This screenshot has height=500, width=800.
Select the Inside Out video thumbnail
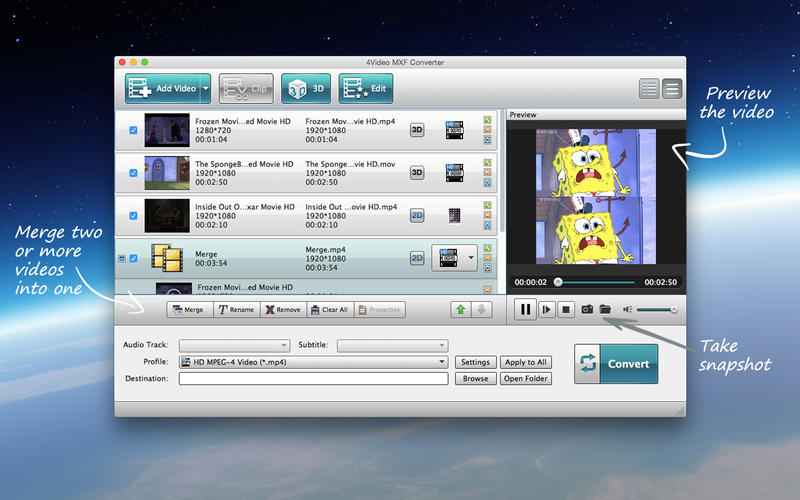(x=167, y=216)
